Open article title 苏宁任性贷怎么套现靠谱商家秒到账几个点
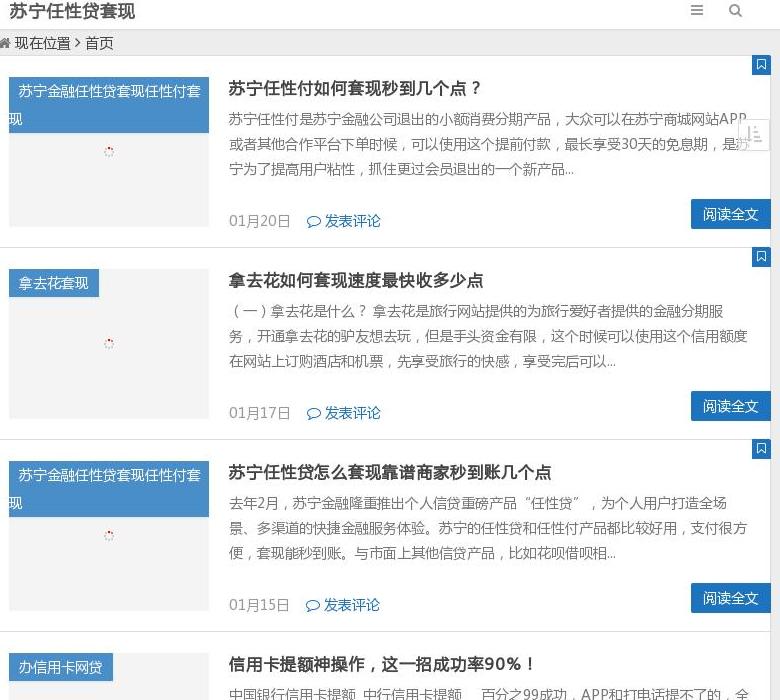 point(390,472)
